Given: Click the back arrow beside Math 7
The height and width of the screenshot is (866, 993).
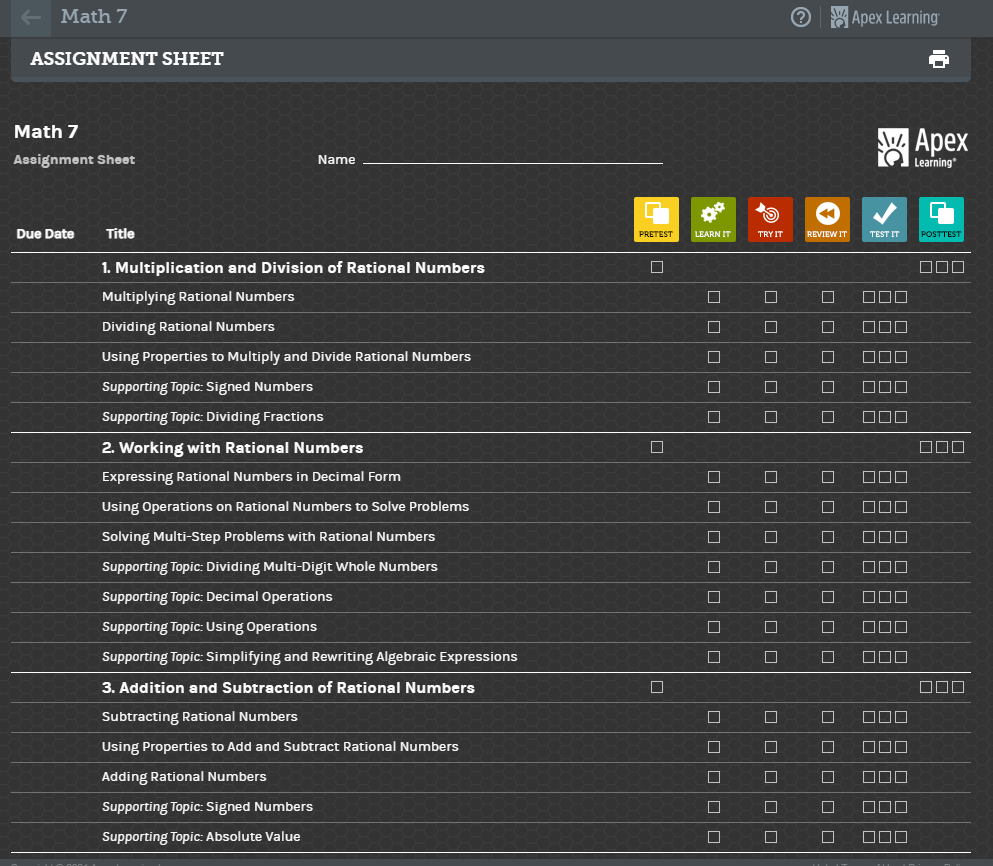Looking at the screenshot, I should click(x=31, y=18).
